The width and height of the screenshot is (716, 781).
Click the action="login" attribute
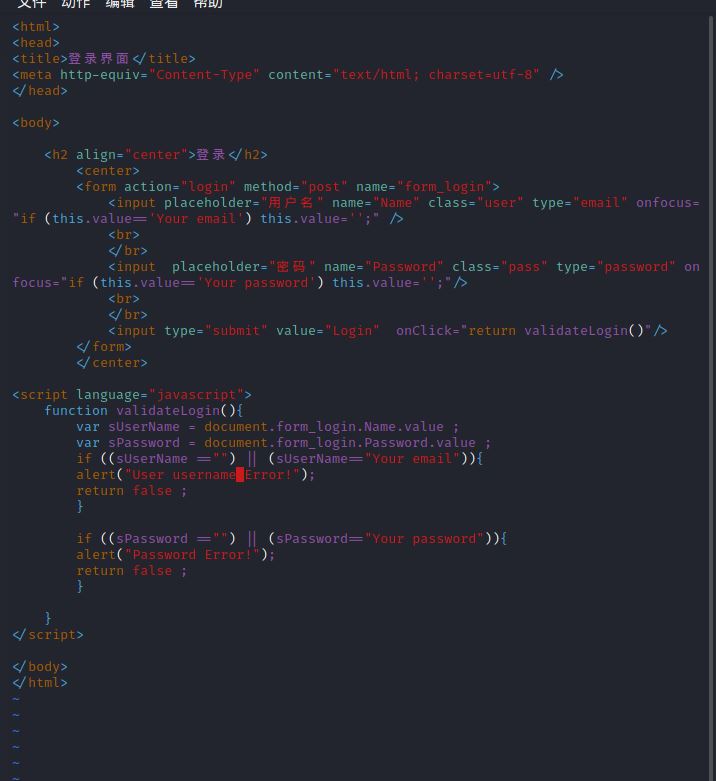(x=180, y=187)
